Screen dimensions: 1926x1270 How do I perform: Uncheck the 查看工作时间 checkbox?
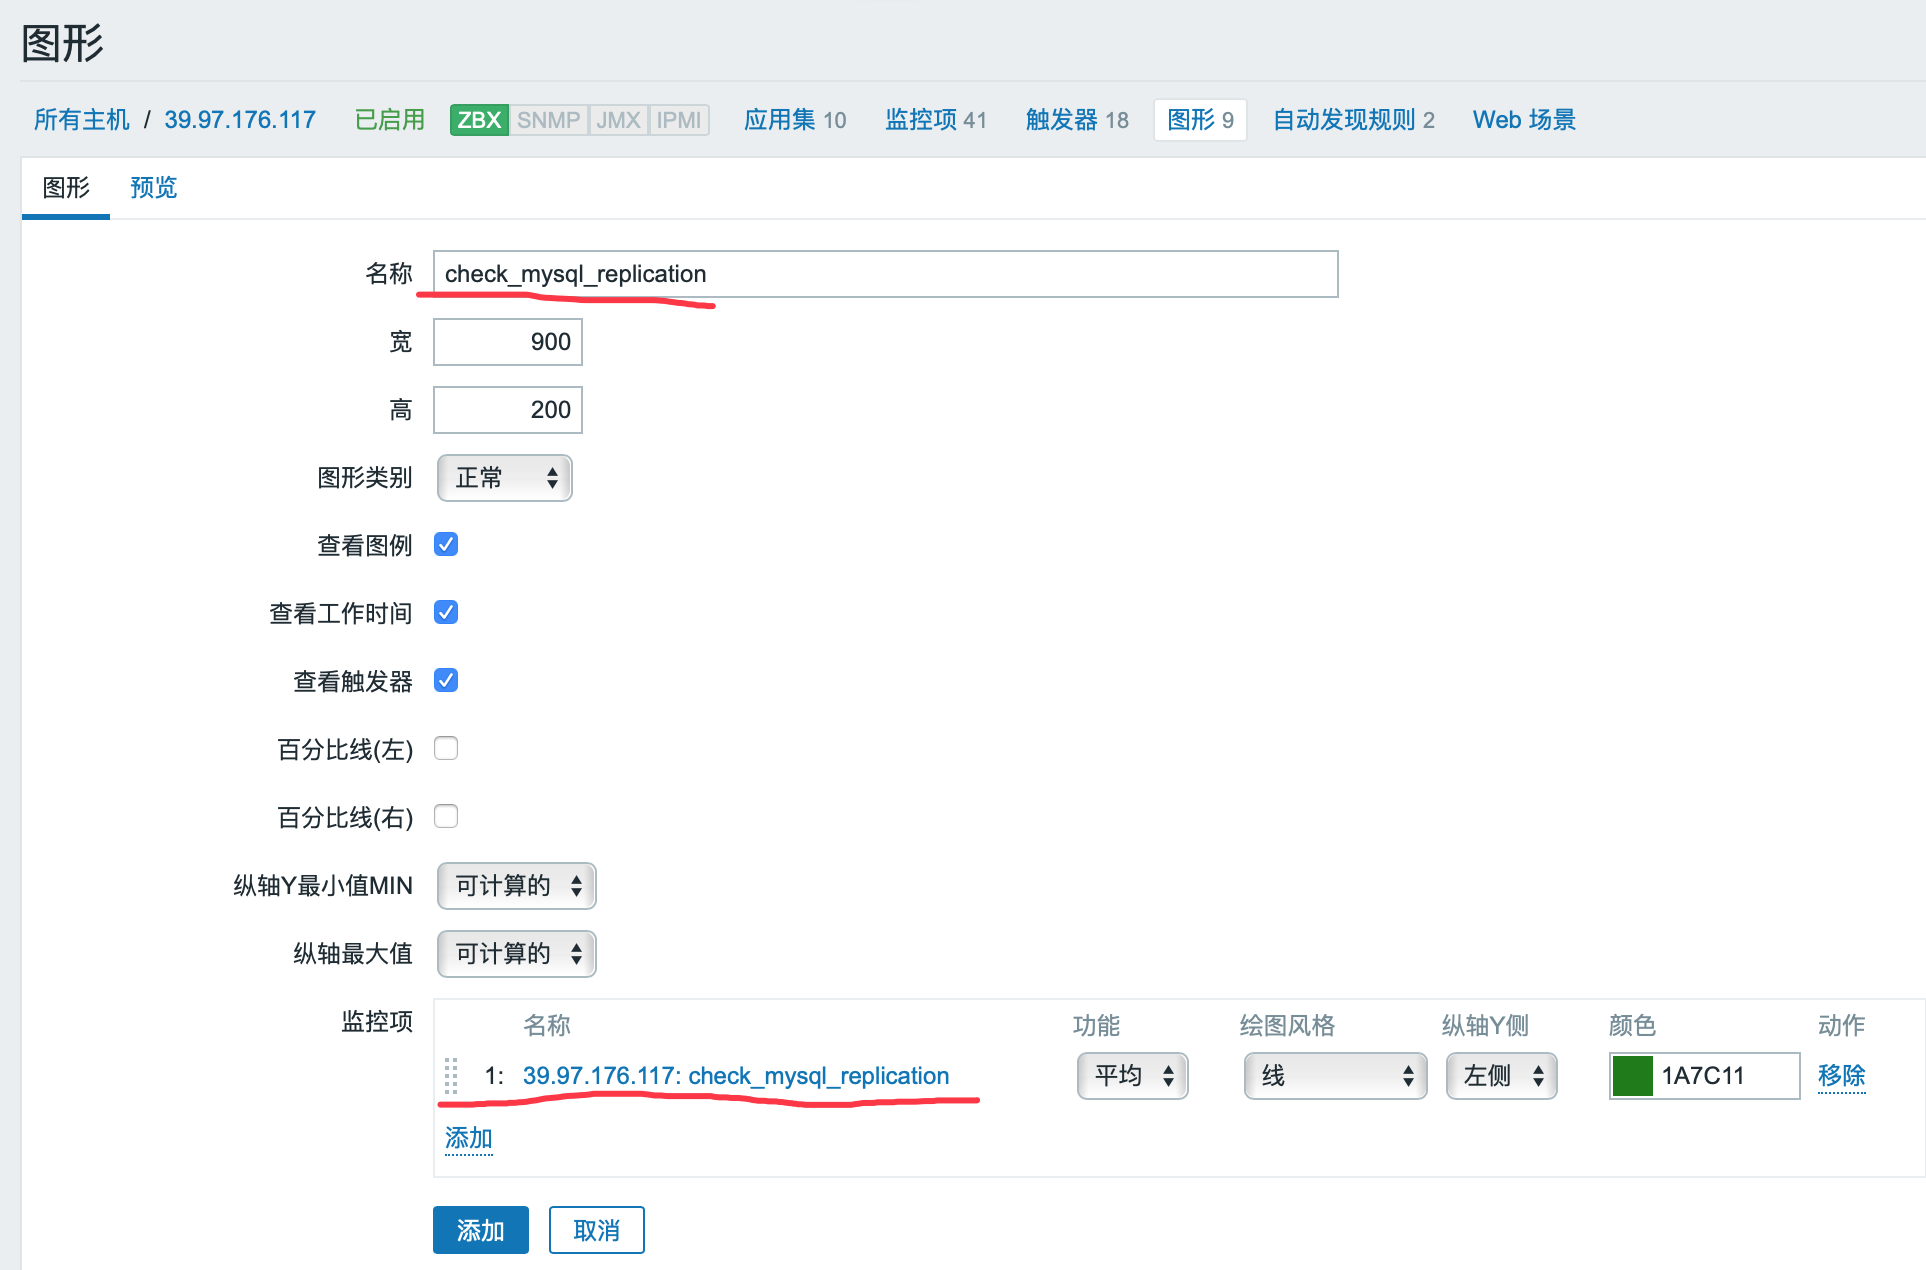[x=446, y=612]
